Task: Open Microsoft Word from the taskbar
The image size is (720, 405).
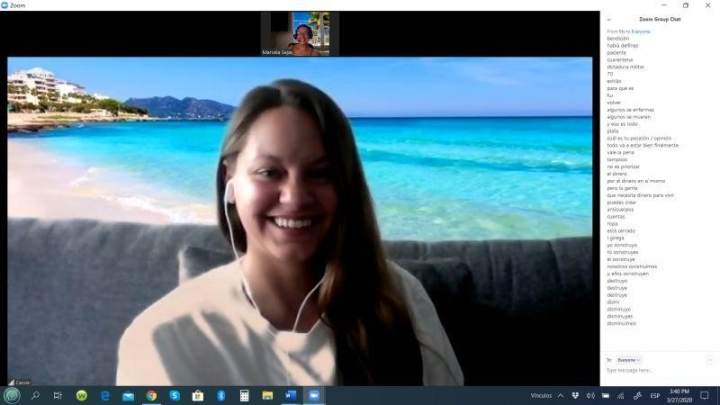Action: tap(290, 396)
